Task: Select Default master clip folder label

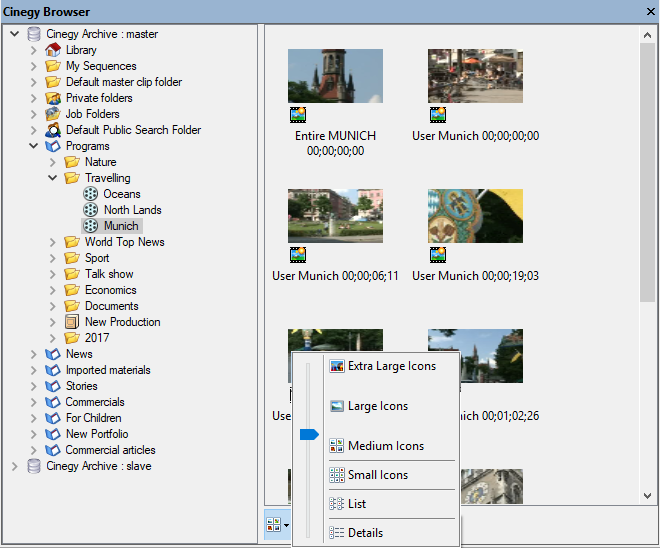Action: (x=124, y=82)
